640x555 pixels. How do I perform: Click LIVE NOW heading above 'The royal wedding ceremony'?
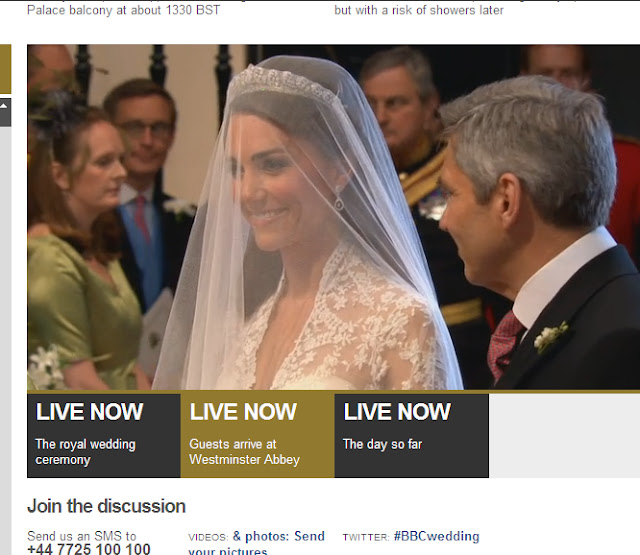click(x=89, y=411)
